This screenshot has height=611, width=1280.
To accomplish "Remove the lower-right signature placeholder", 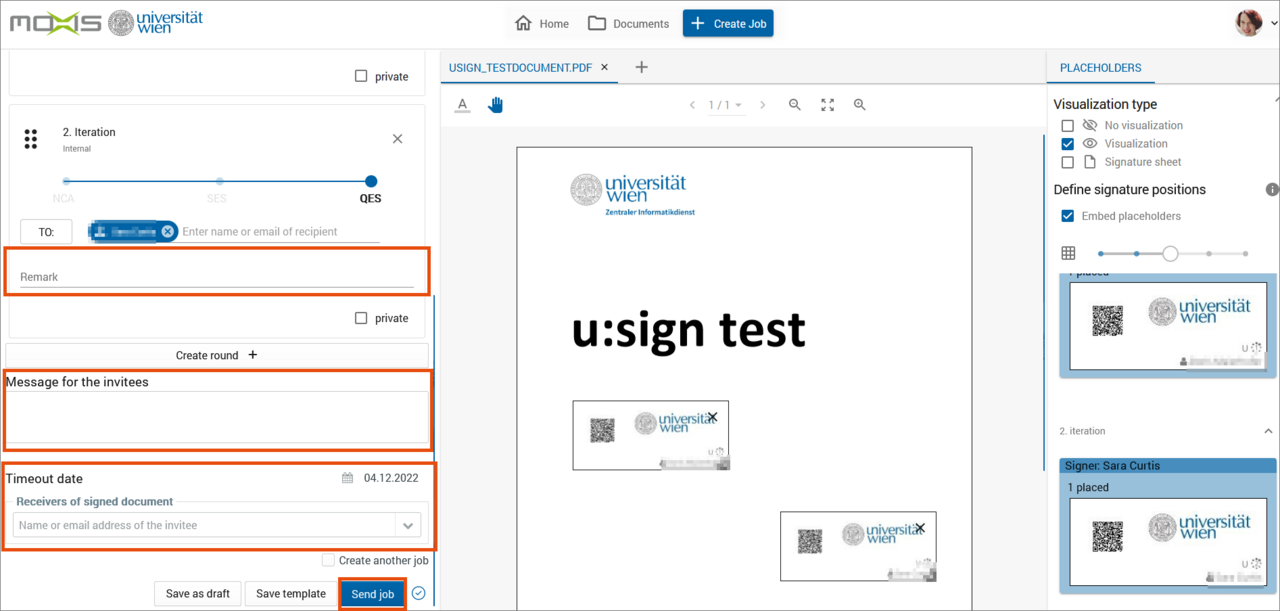I will [920, 528].
